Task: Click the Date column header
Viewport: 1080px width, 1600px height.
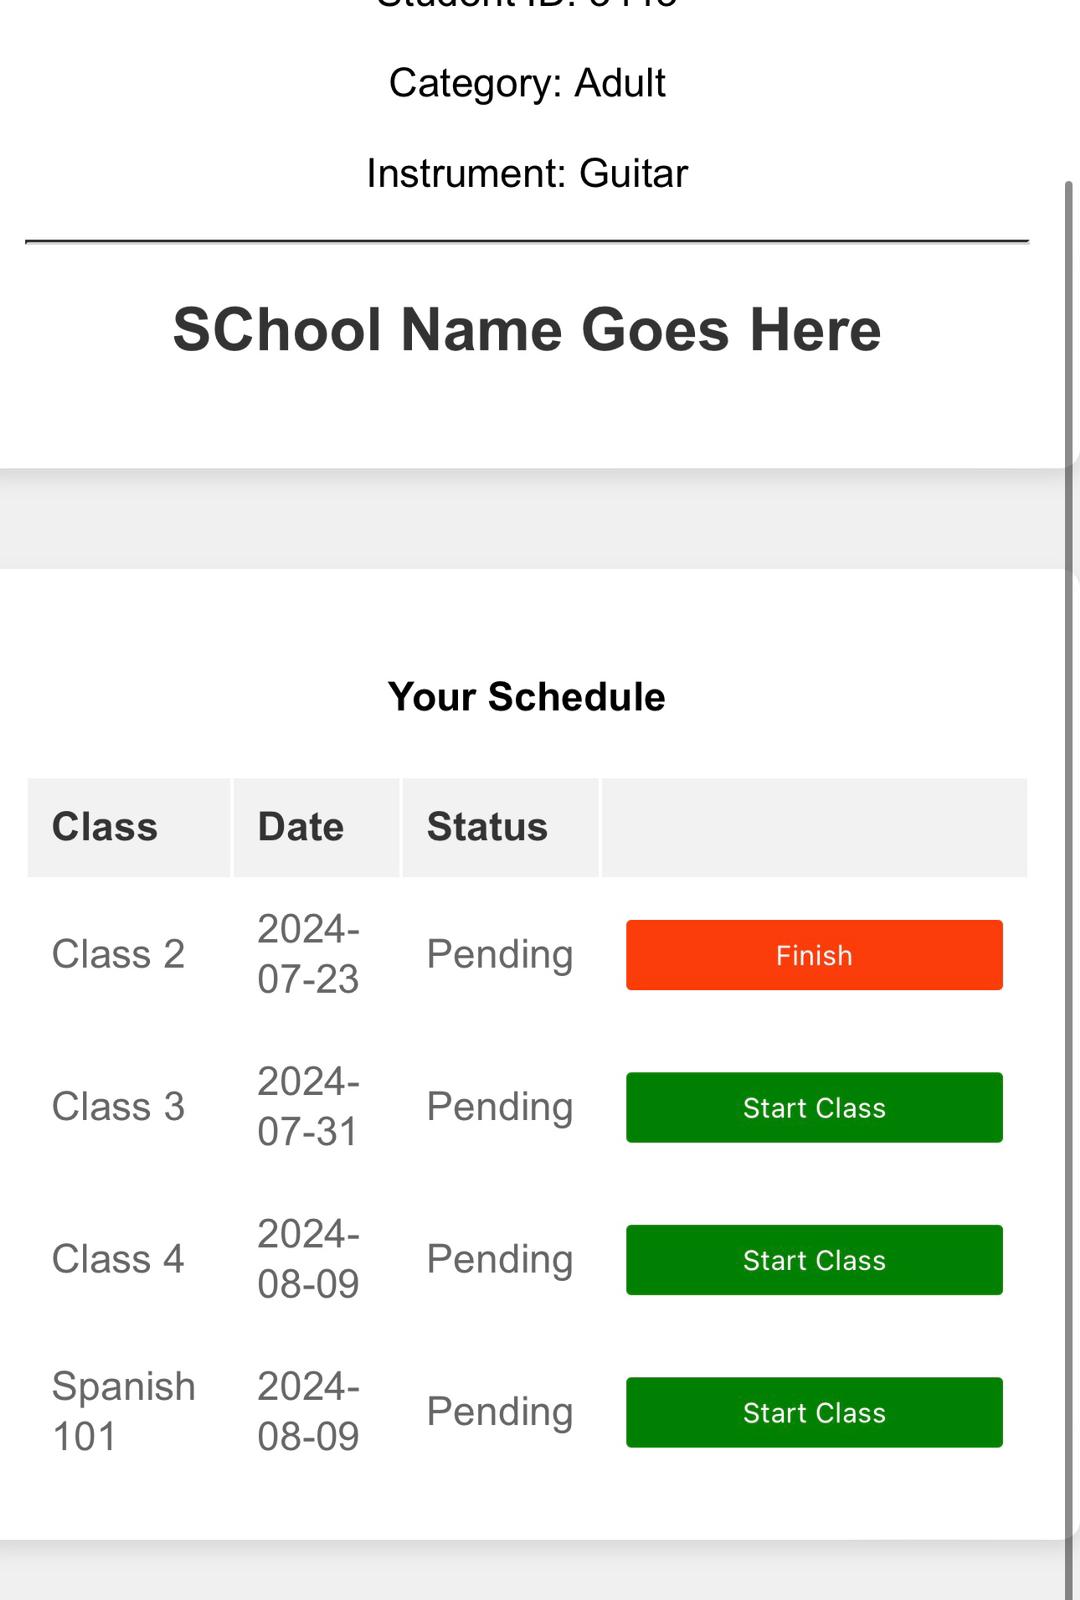Action: (301, 827)
